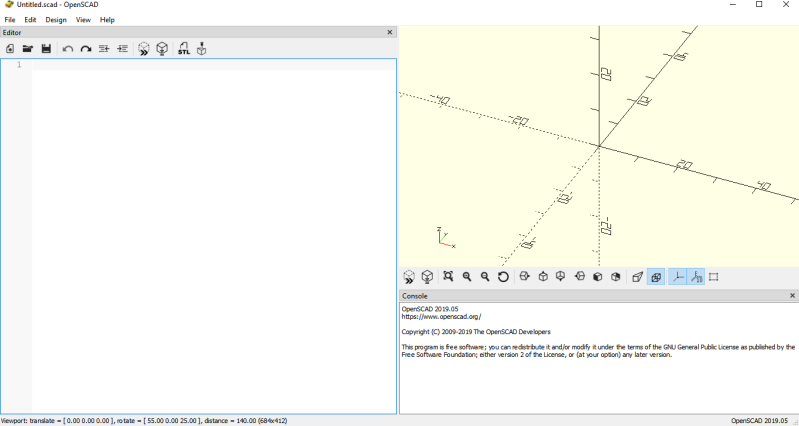The height and width of the screenshot is (426, 799).
Task: Render the model from the viewport toolbar
Action: (x=427, y=277)
